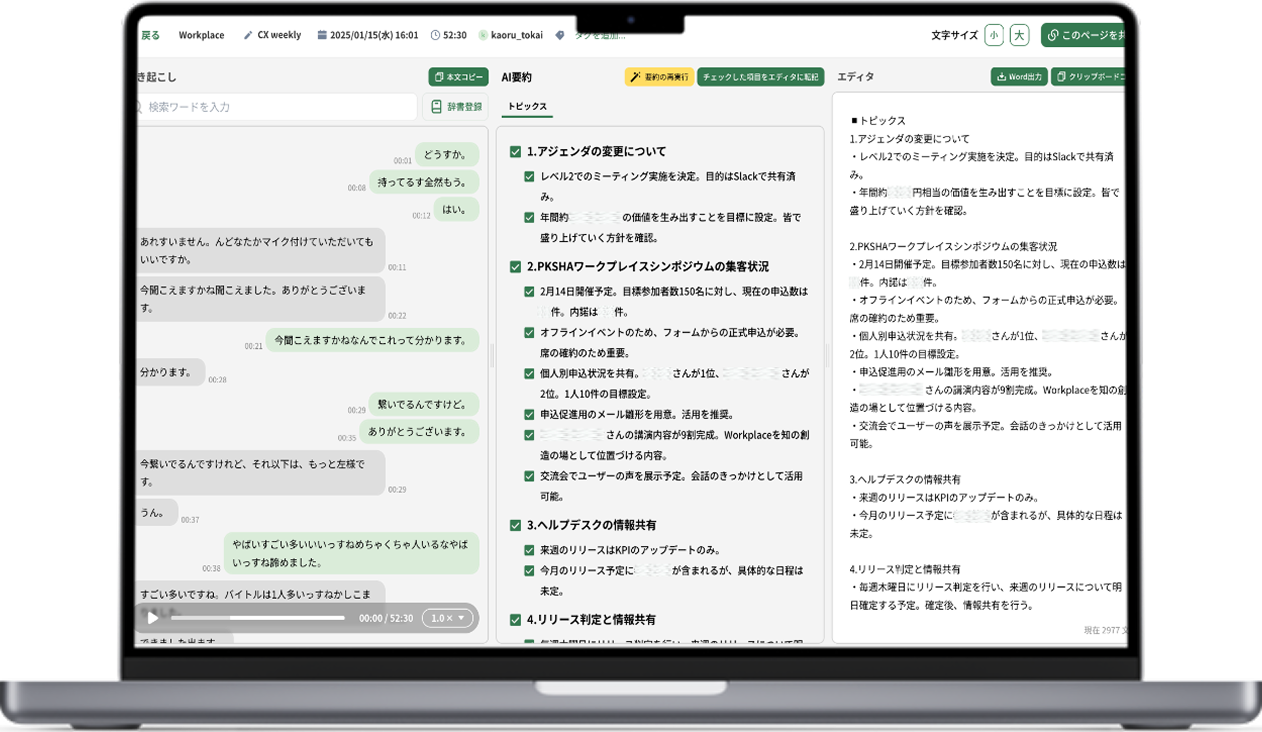Click the クリップボード copy button
This screenshot has width=1262, height=732.
point(1089,77)
